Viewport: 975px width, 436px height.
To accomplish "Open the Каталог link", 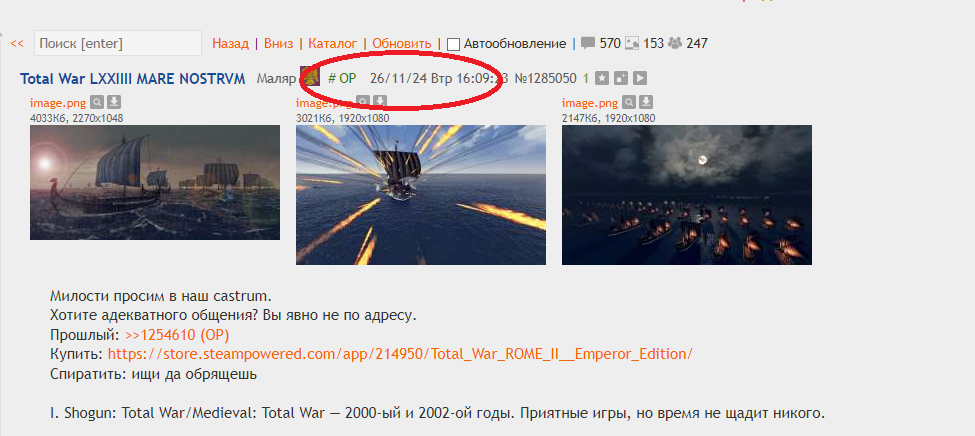I will click(333, 44).
